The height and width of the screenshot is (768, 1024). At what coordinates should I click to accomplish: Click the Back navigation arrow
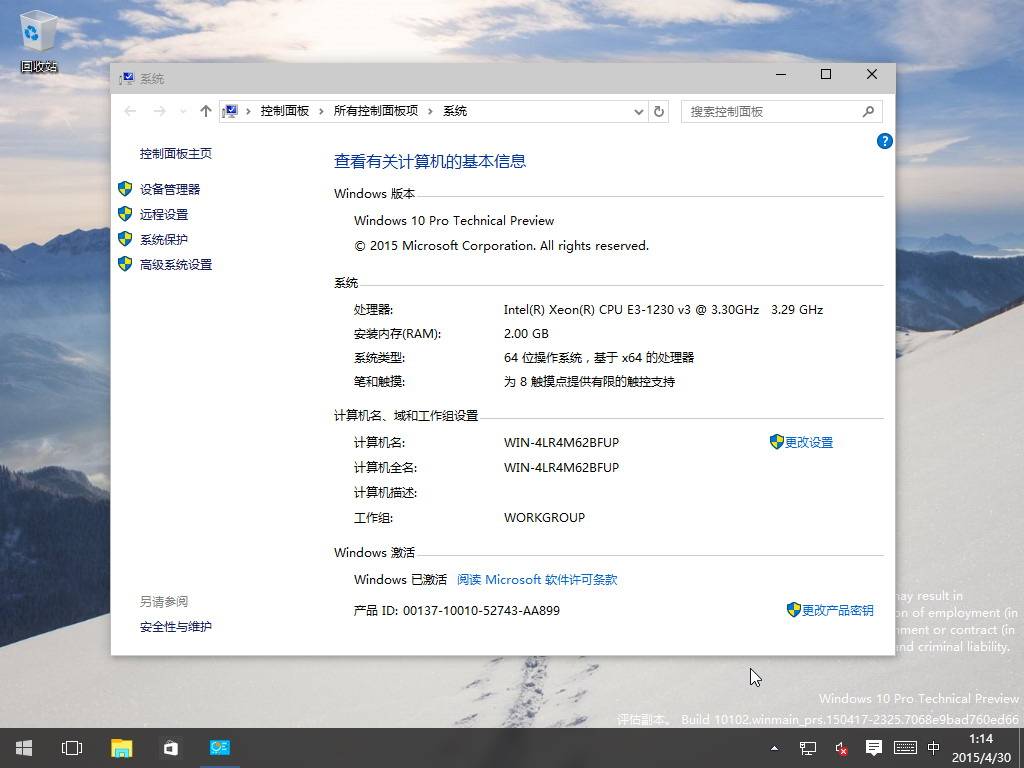click(x=130, y=112)
